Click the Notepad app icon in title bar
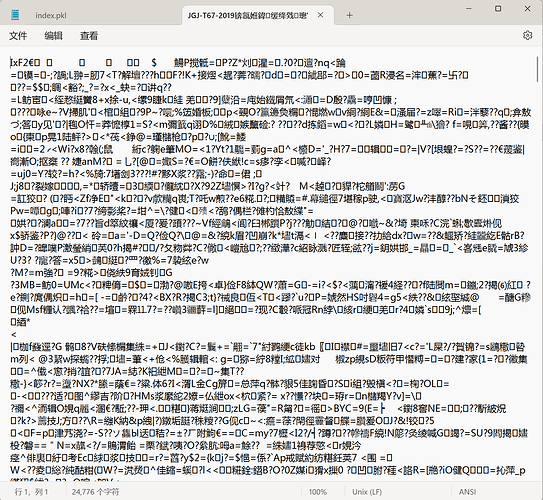Screen dimensions: 543x500 tap(15, 15)
